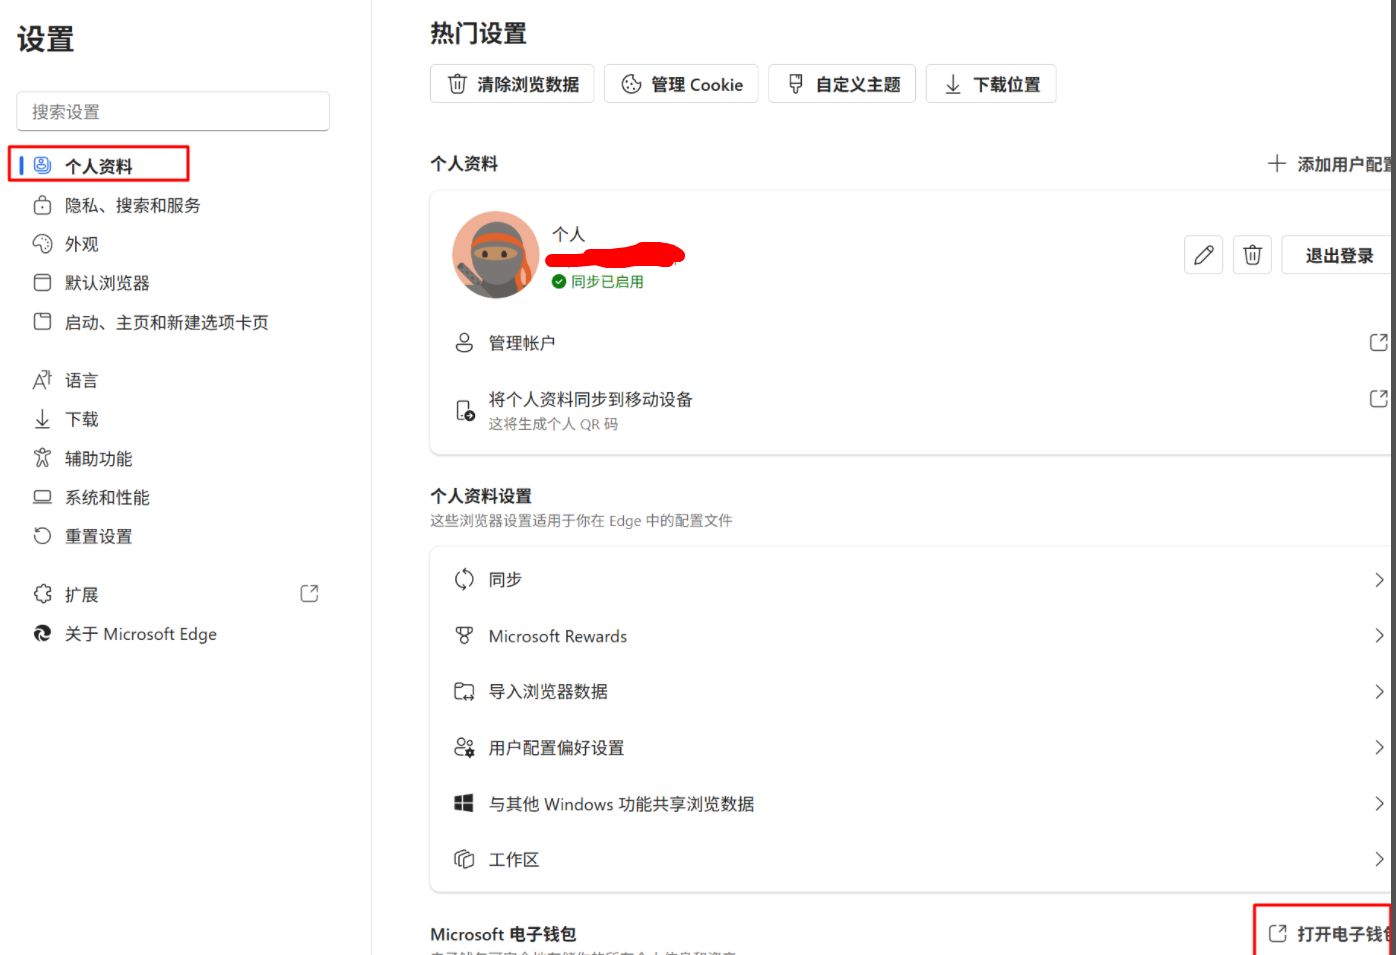This screenshot has height=955, width=1396.
Task: Expand the 用户配置偏好设置 row chevron
Action: pyautogui.click(x=1379, y=748)
